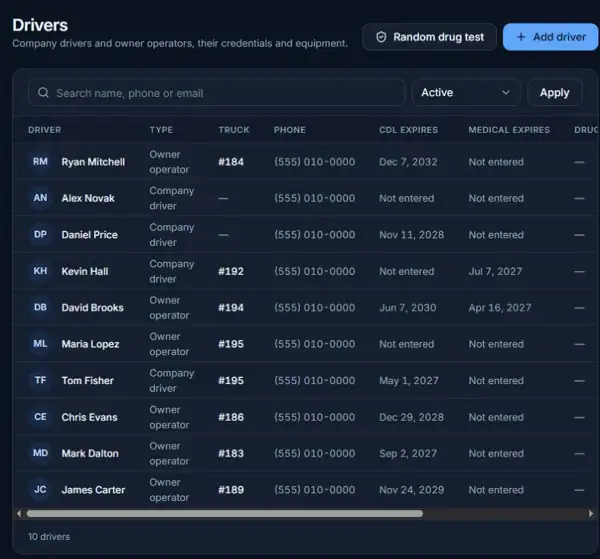Viewport: 600px width, 559px height.
Task: Click truck #195 in Maria Lopez's row
Action: pos(231,344)
